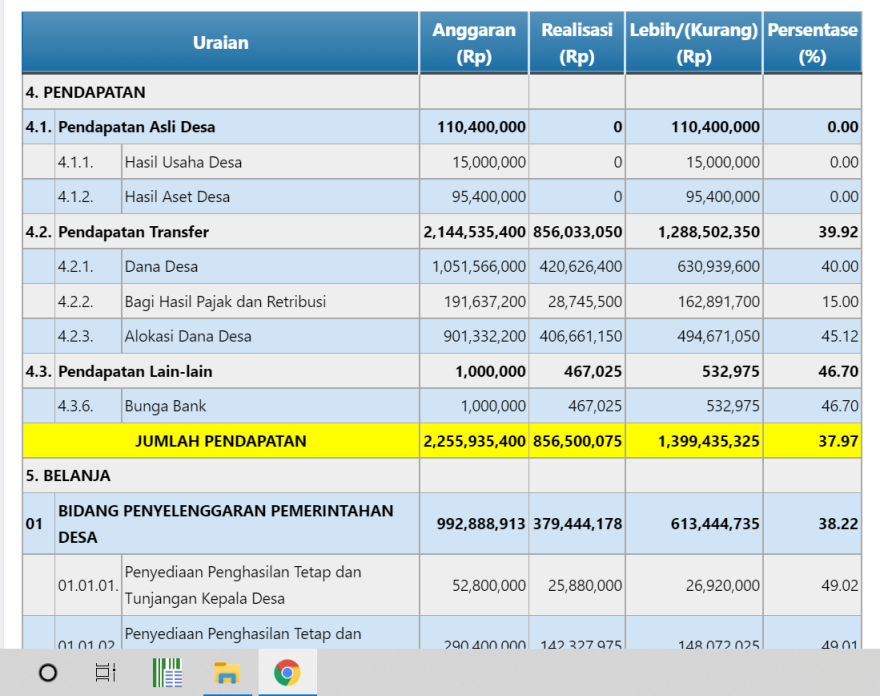Click the yellow JUMLAH PENDAPATAN total row
The height and width of the screenshot is (696, 880).
(x=221, y=441)
